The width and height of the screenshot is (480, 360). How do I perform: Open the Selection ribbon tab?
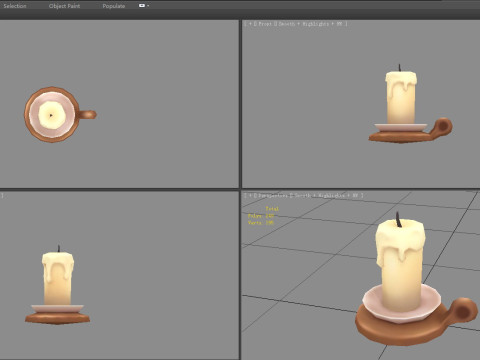pyautogui.click(x=15, y=6)
